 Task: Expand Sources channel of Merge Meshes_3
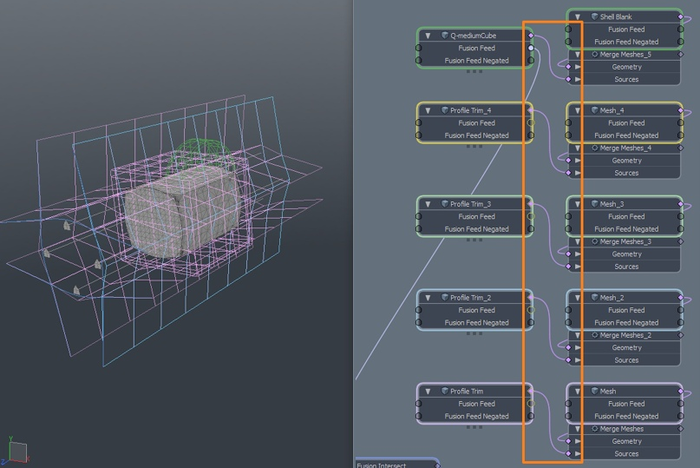point(576,267)
